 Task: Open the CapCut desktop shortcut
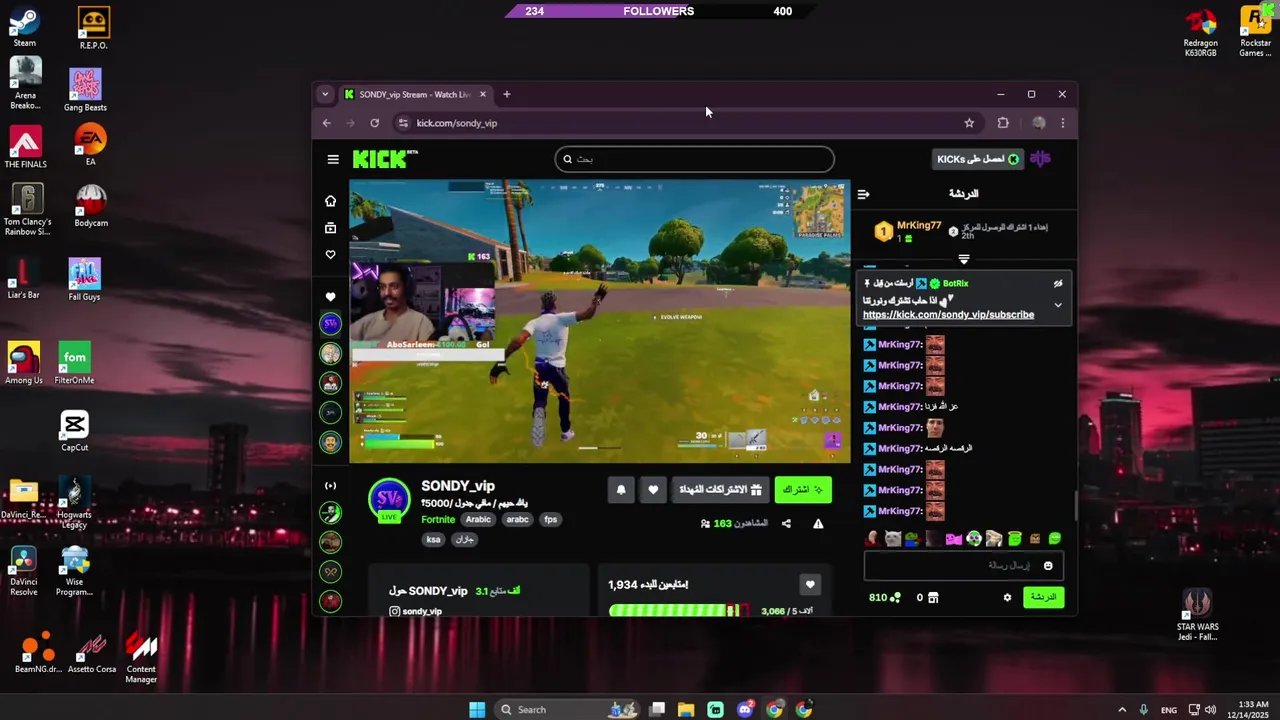pyautogui.click(x=74, y=432)
